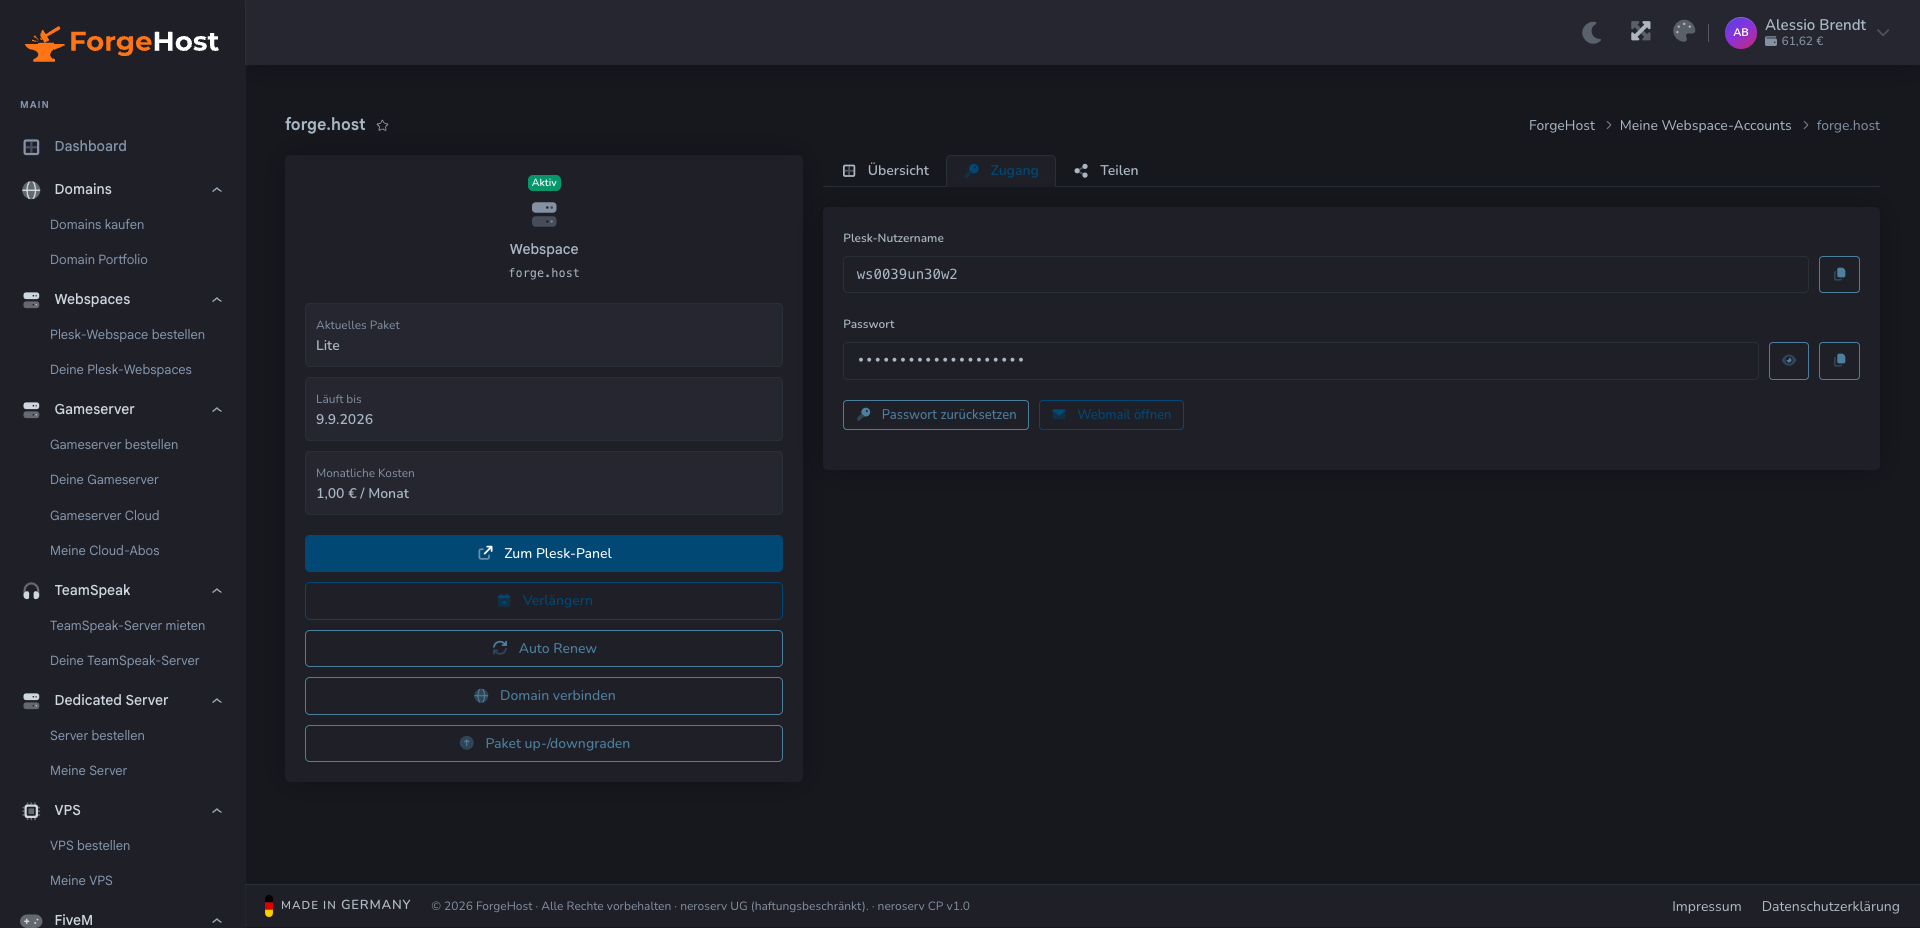Switch to the Übersicht tab
The height and width of the screenshot is (928, 1920).
(x=885, y=171)
